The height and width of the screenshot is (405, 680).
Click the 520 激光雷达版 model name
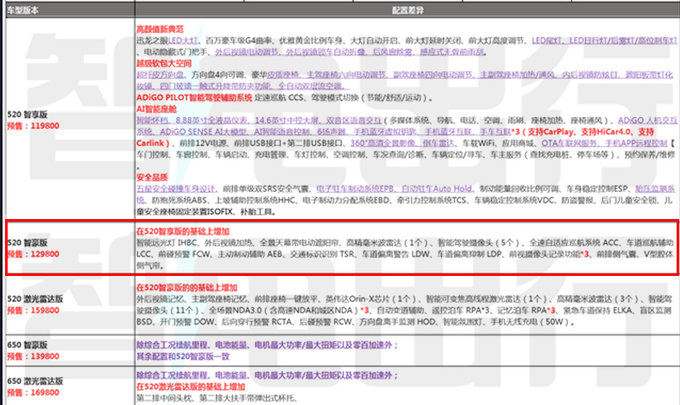[x=35, y=299]
